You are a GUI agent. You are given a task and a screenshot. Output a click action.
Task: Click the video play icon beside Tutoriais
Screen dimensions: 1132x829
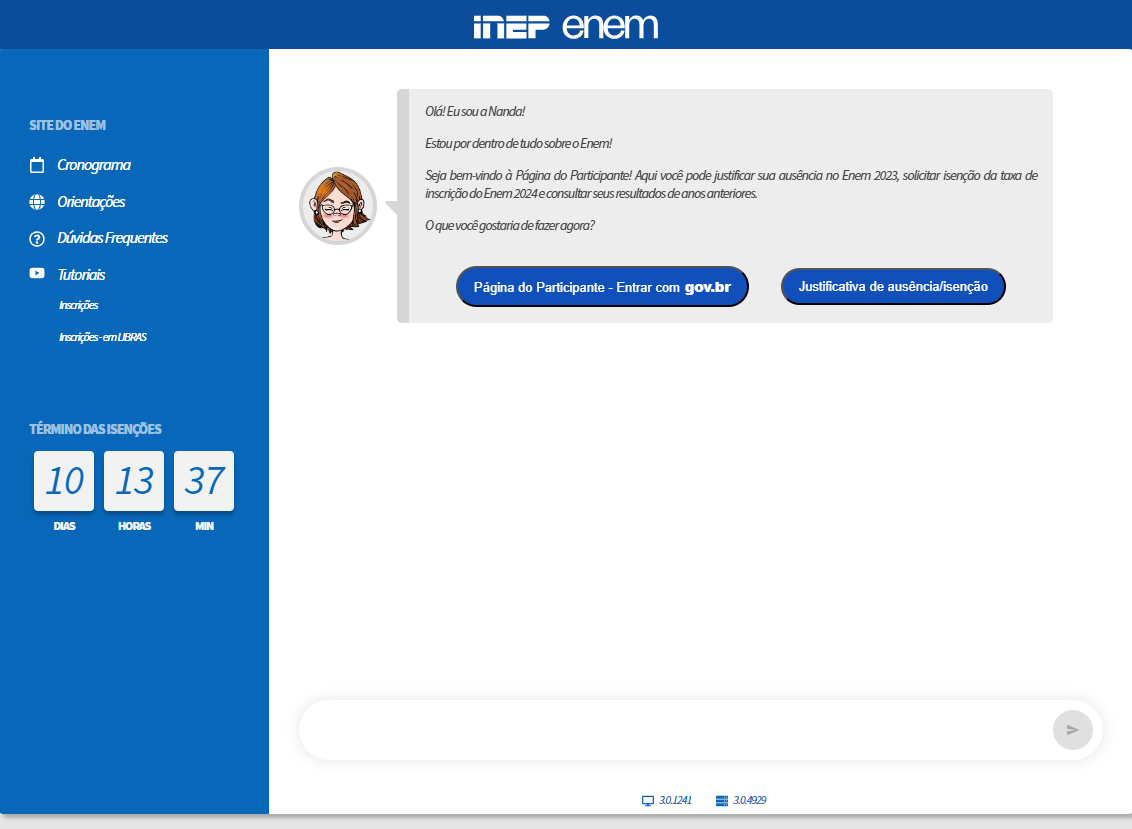pyautogui.click(x=37, y=273)
